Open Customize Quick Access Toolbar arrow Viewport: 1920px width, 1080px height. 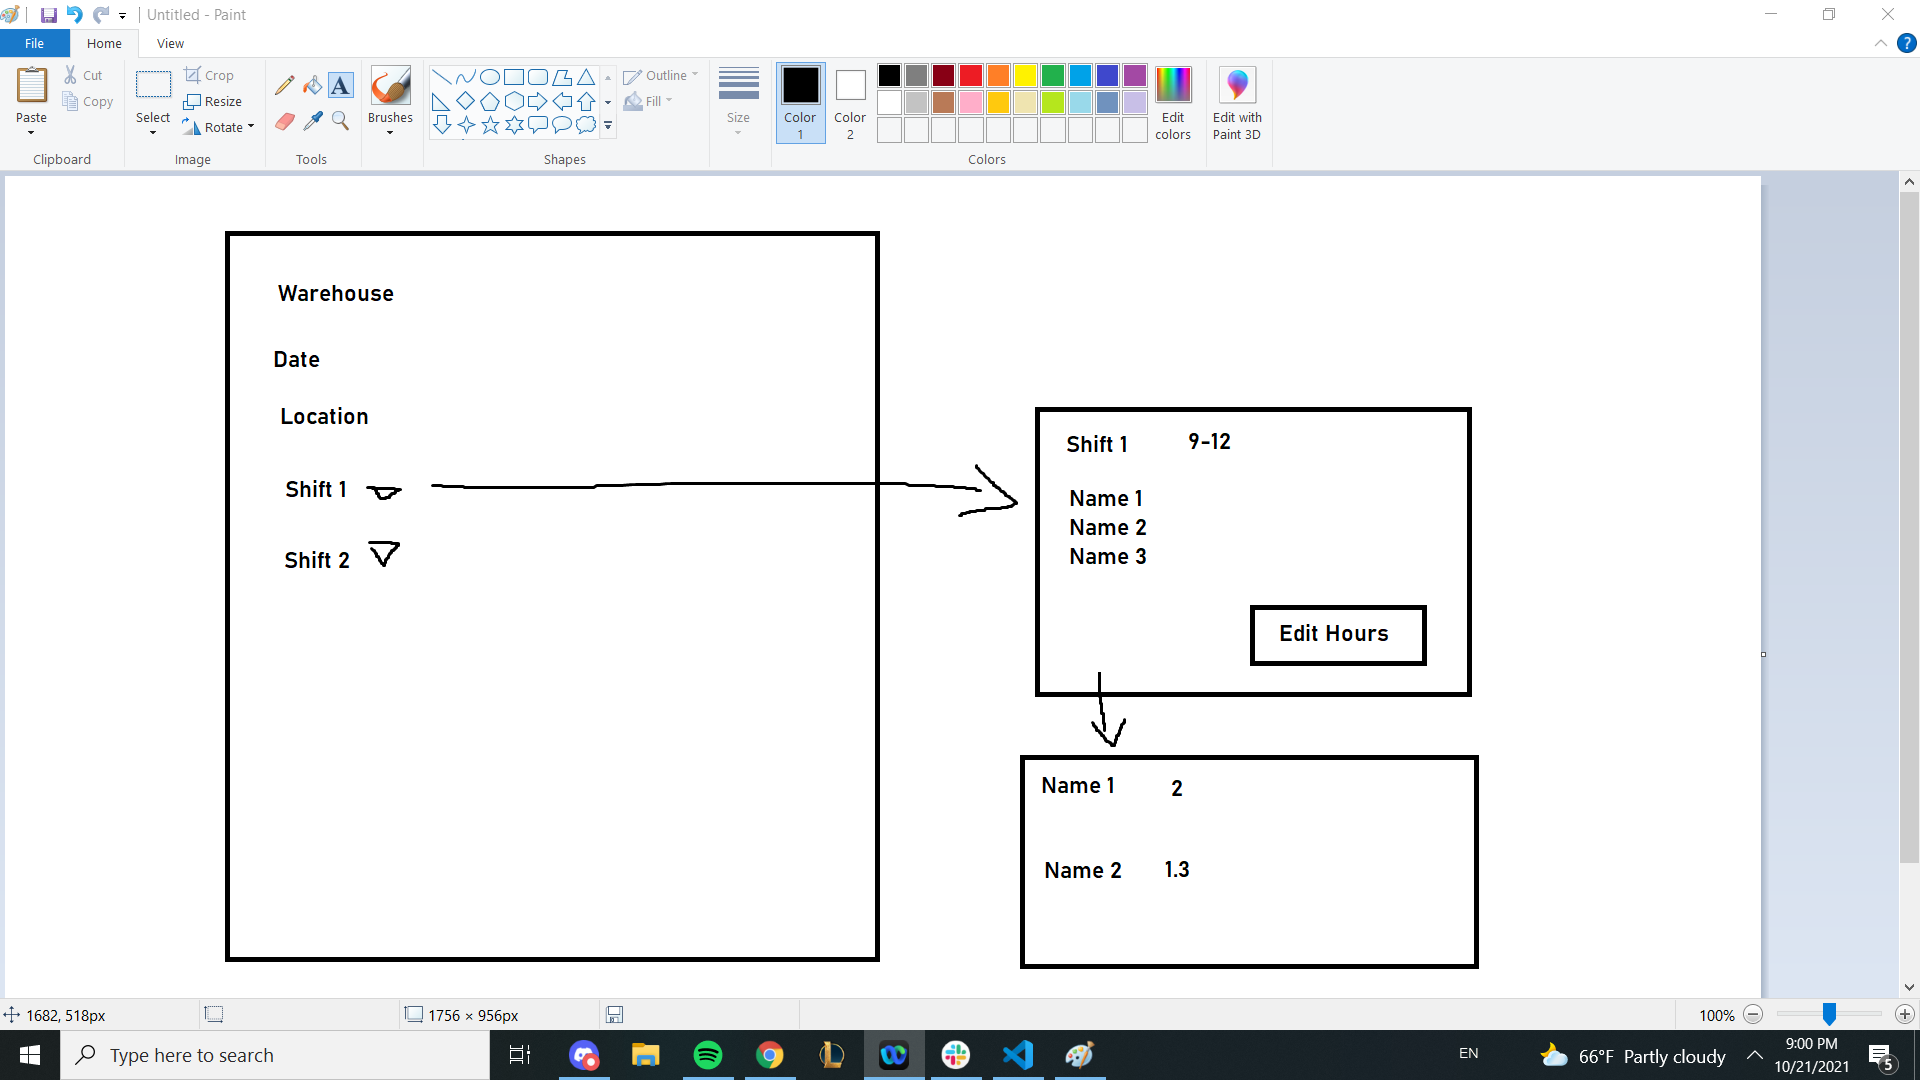pos(122,15)
